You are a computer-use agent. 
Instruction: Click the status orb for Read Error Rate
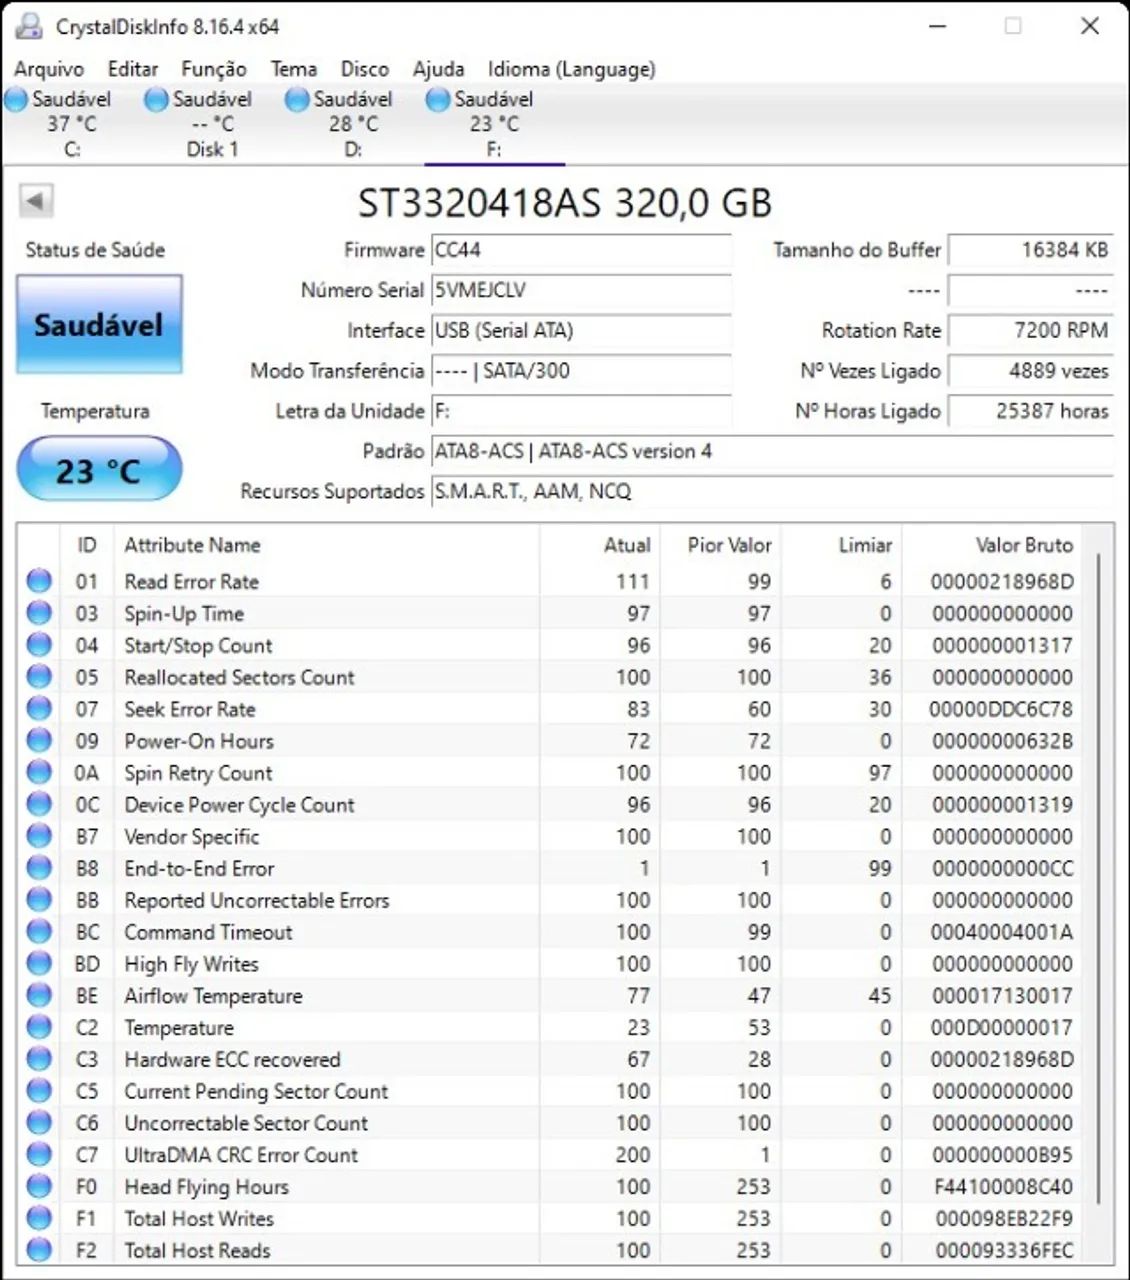click(x=39, y=581)
